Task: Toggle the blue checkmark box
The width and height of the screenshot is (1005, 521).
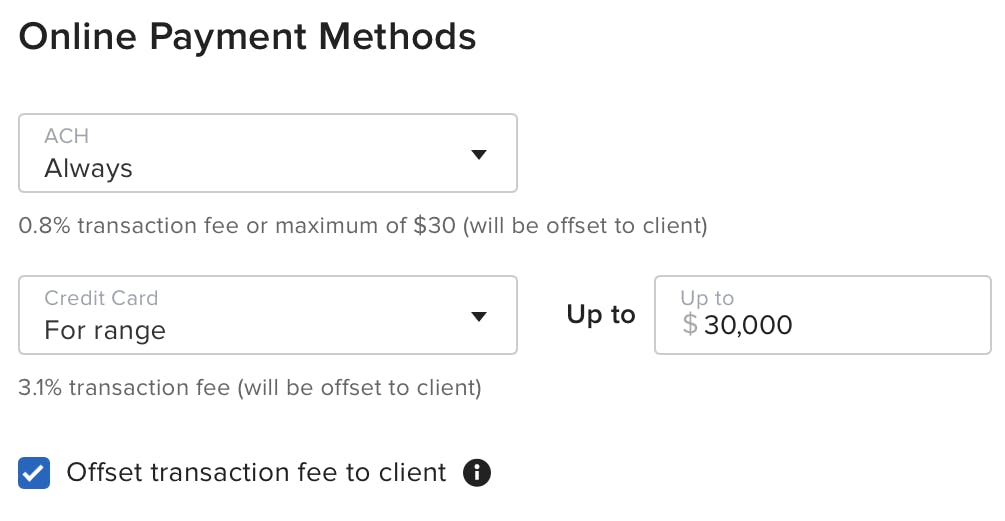Action: tap(34, 473)
